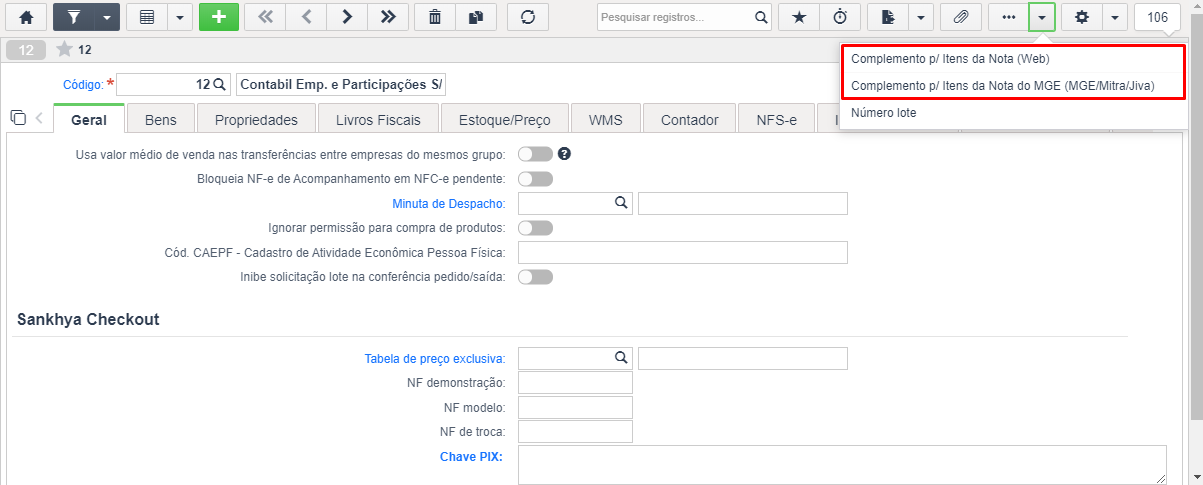
Task: Open attachments paperclip icon
Action: coord(960,17)
